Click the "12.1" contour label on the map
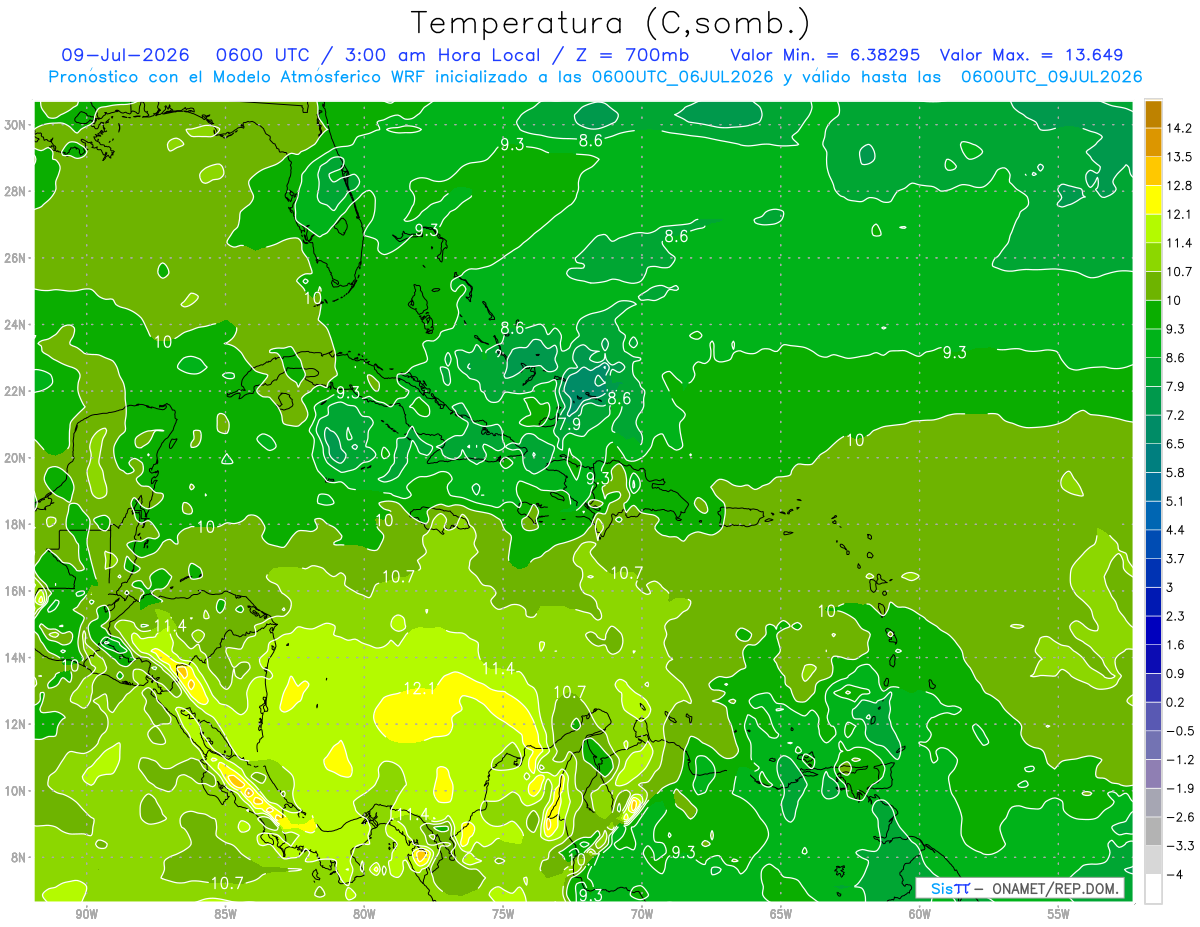 (419, 688)
